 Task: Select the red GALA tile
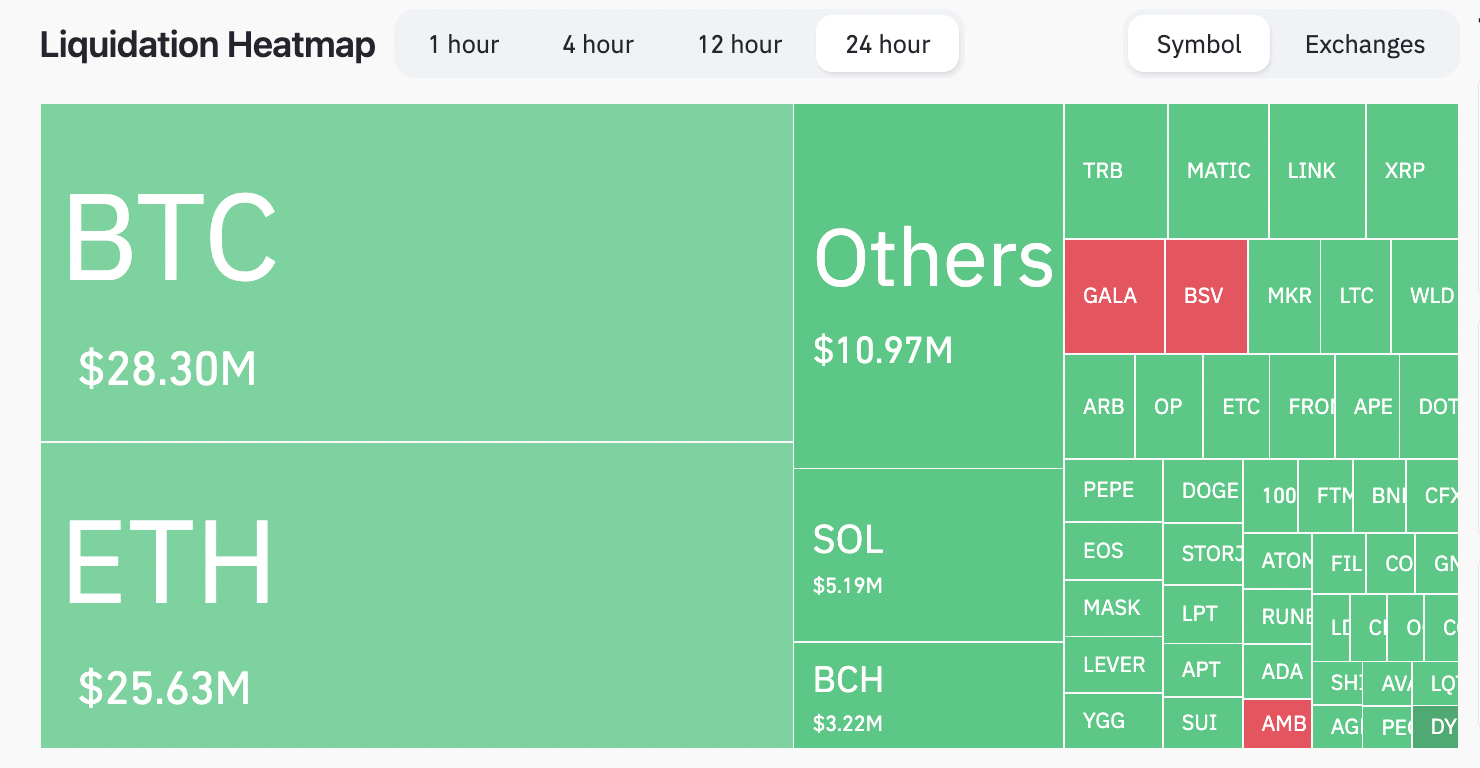pyautogui.click(x=1114, y=296)
